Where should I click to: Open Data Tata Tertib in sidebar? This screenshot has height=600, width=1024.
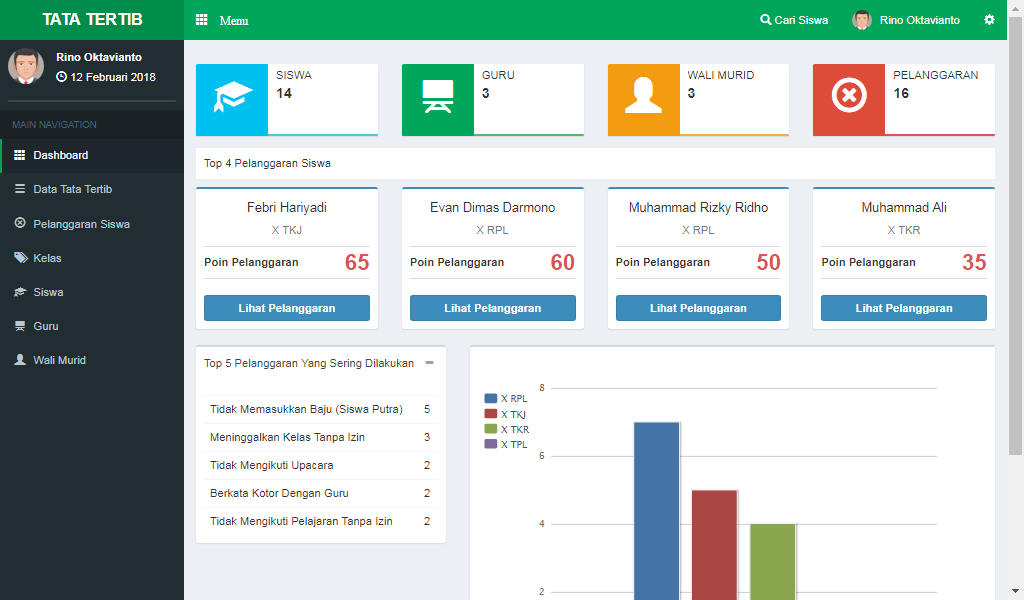72,189
